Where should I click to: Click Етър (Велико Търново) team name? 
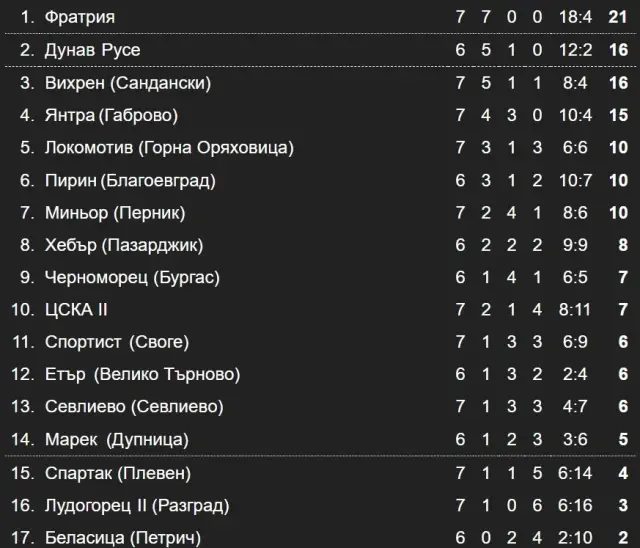click(x=142, y=374)
